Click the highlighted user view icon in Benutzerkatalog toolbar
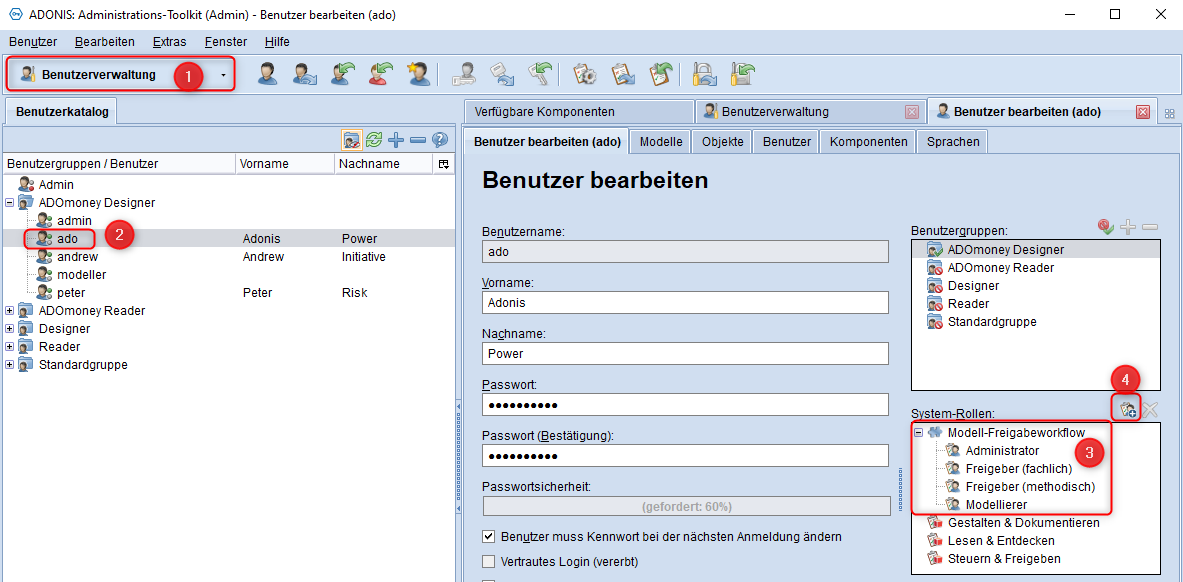 351,139
